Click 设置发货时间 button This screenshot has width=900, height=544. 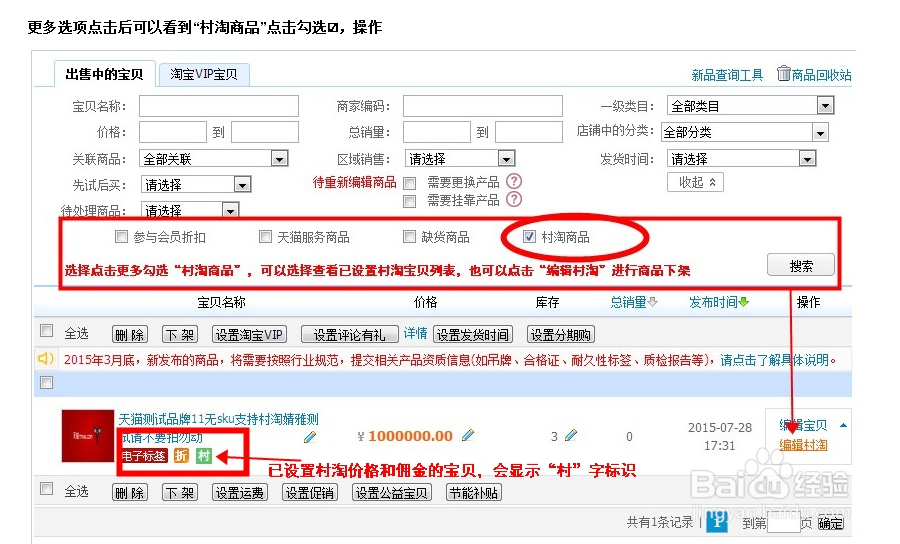[472, 335]
